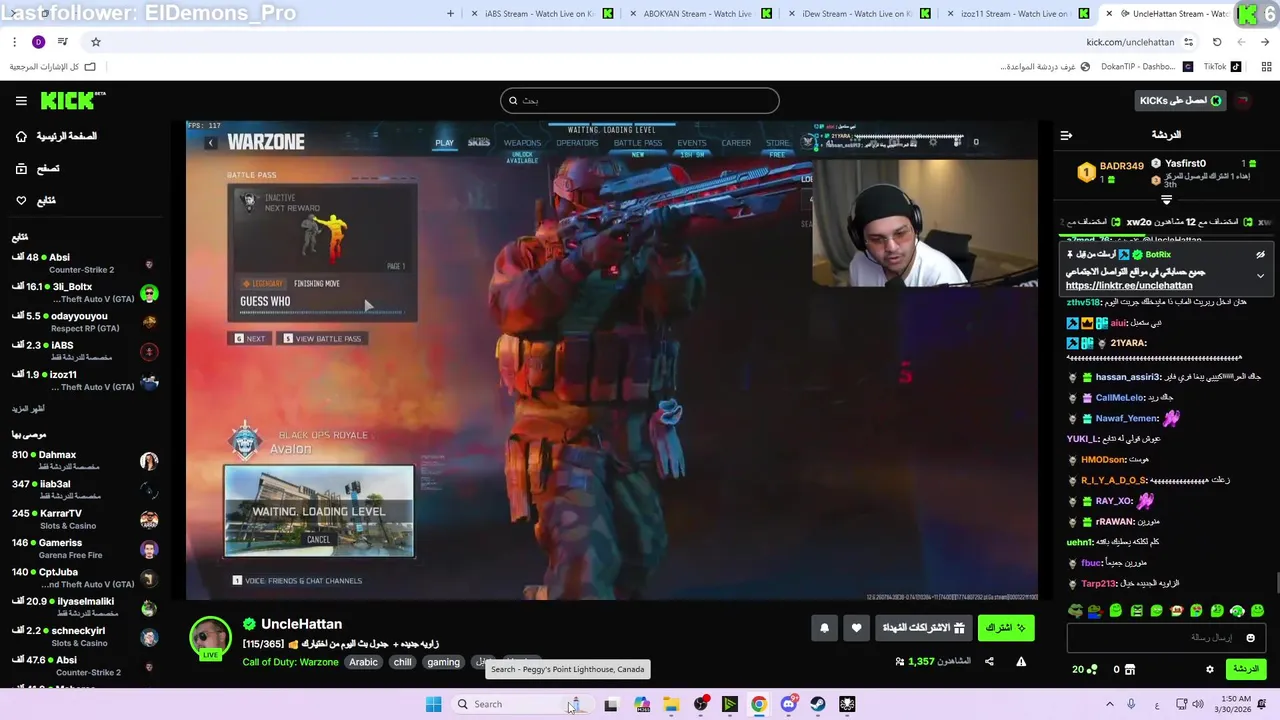This screenshot has height=720, width=1280.
Task: Open the home page sidebar item
Action: [56, 136]
